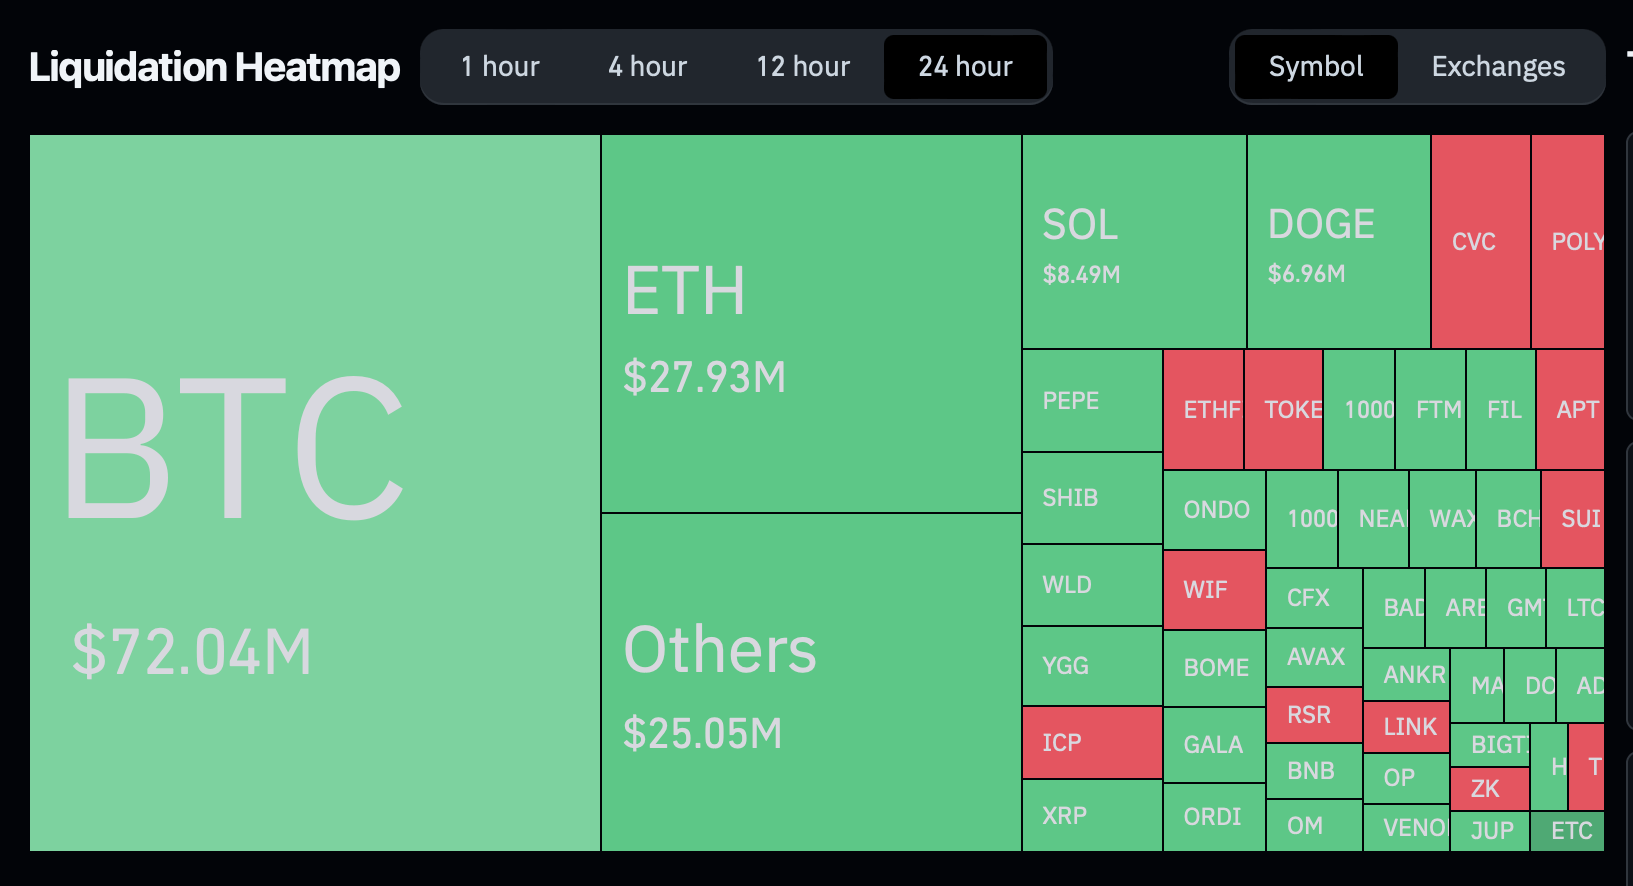
Task: Open the SHIB tile
Action: tap(1092, 498)
